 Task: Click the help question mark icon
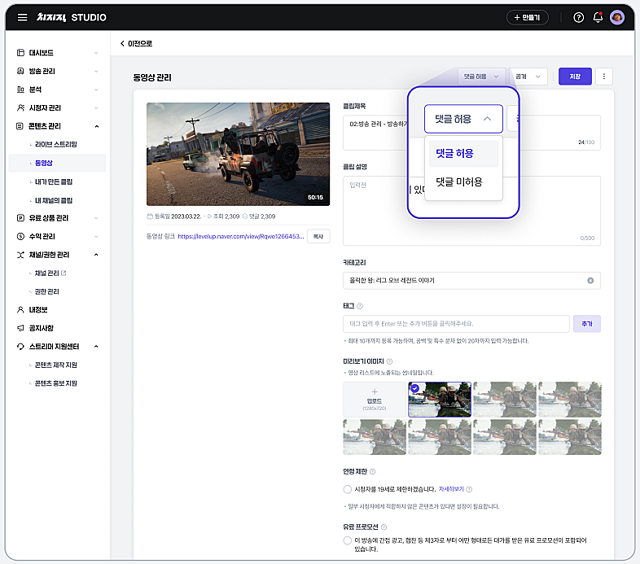pyautogui.click(x=579, y=17)
